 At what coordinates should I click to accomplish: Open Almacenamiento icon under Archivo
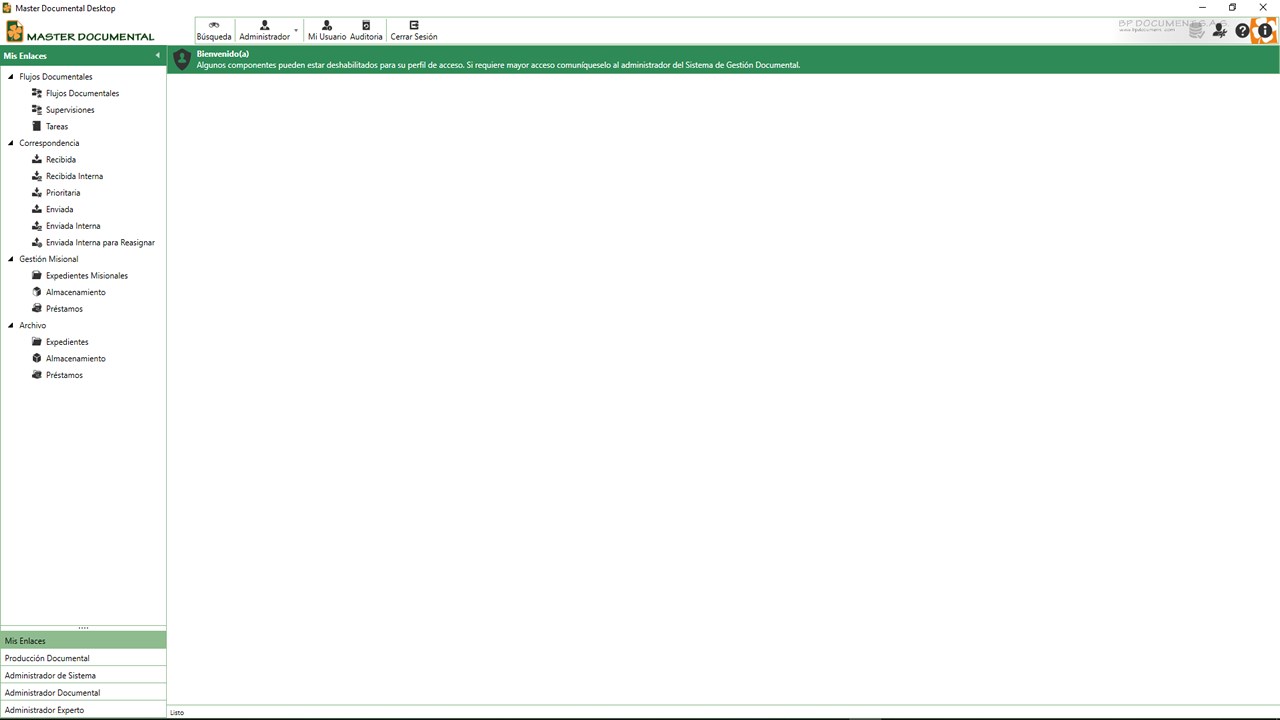pos(37,358)
